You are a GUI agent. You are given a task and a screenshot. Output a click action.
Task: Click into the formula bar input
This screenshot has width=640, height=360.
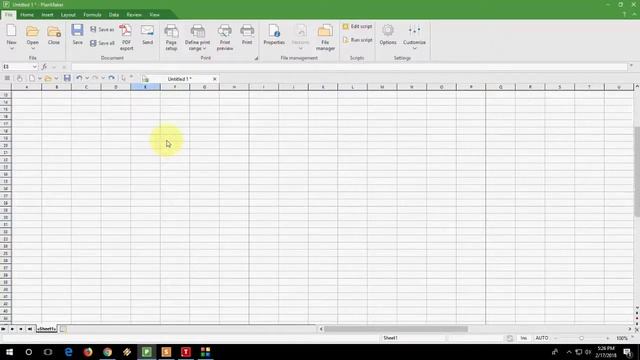(349, 67)
